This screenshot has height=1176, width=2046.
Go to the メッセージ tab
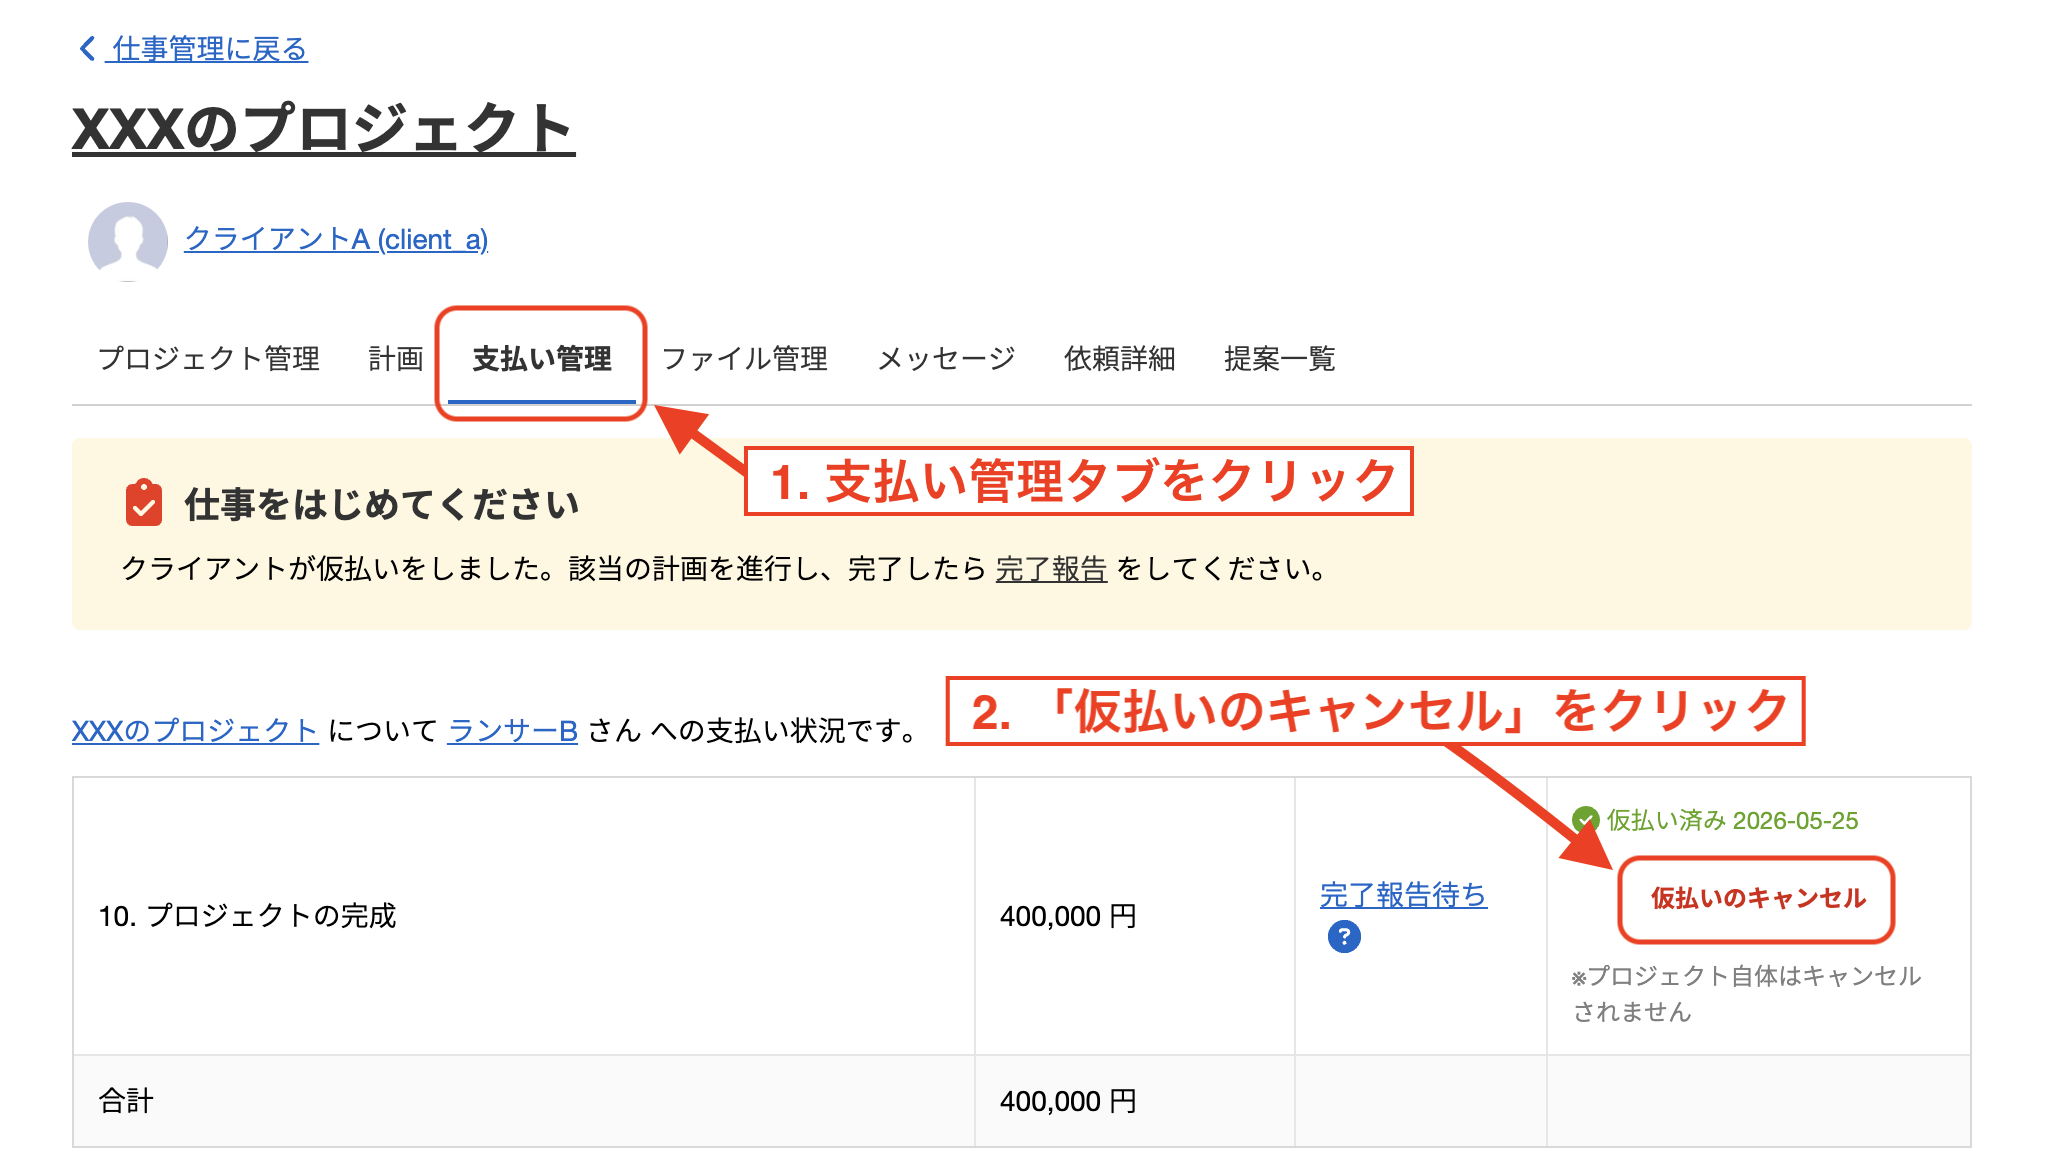(946, 359)
